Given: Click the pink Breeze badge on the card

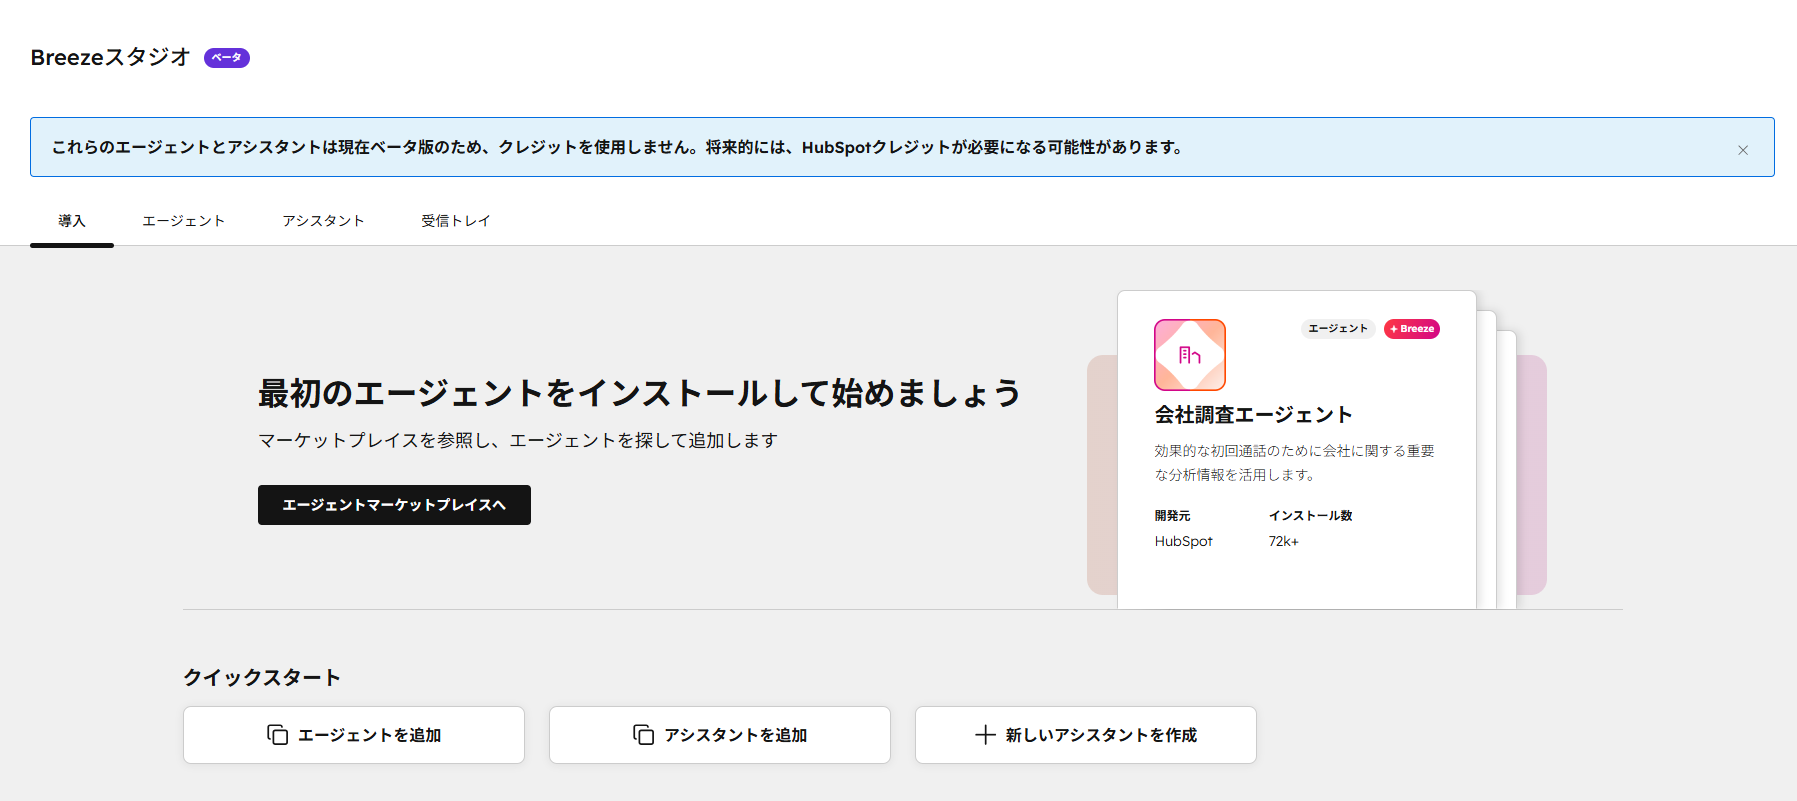Looking at the screenshot, I should (1411, 329).
